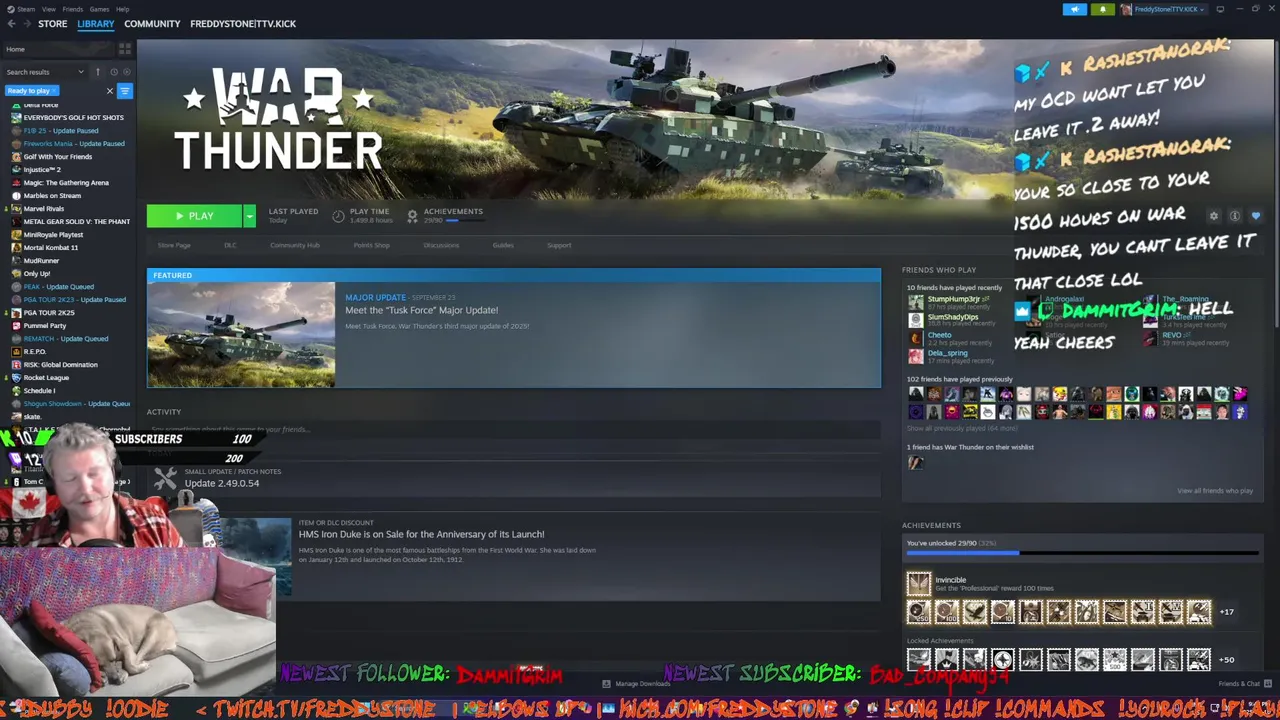Expand the +17 unlocked achievements

coord(1226,612)
